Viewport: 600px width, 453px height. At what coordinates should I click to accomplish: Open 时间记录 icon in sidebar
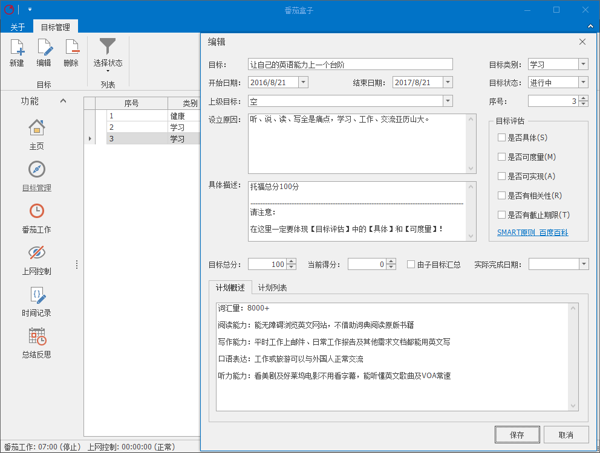[36, 296]
